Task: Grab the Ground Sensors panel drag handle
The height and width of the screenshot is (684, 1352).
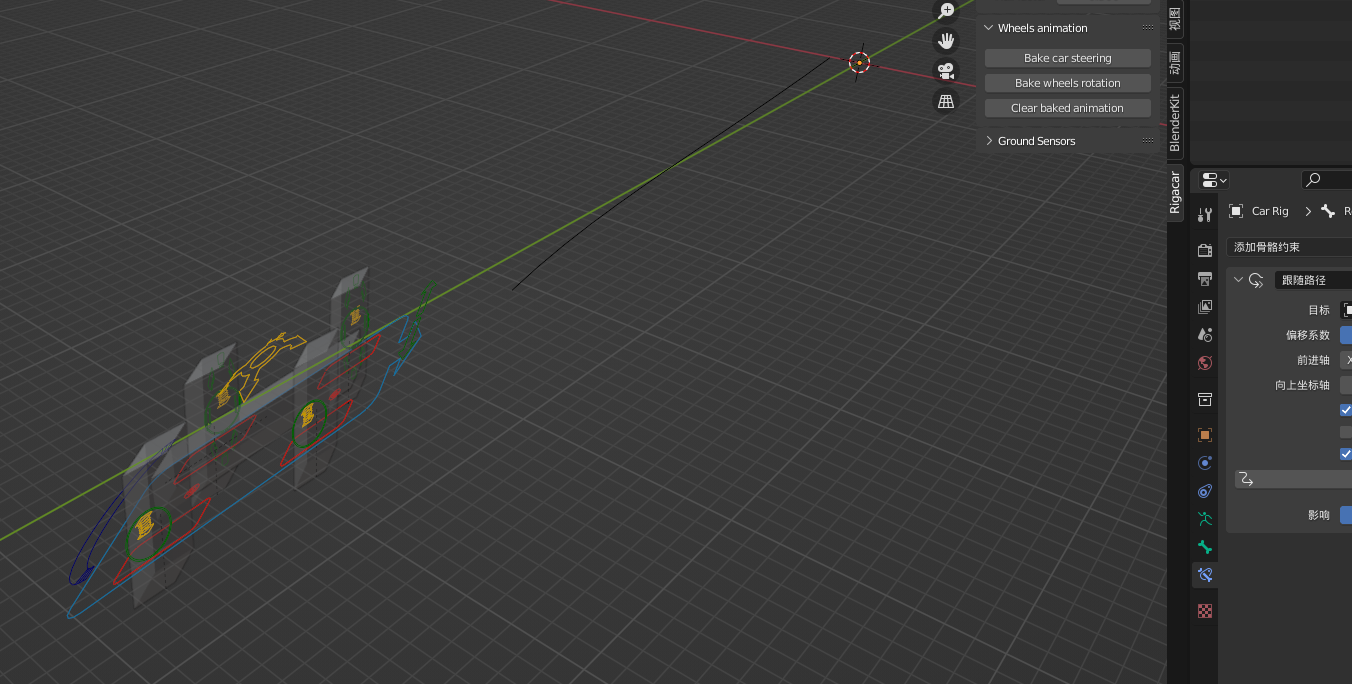Action: (x=1148, y=141)
